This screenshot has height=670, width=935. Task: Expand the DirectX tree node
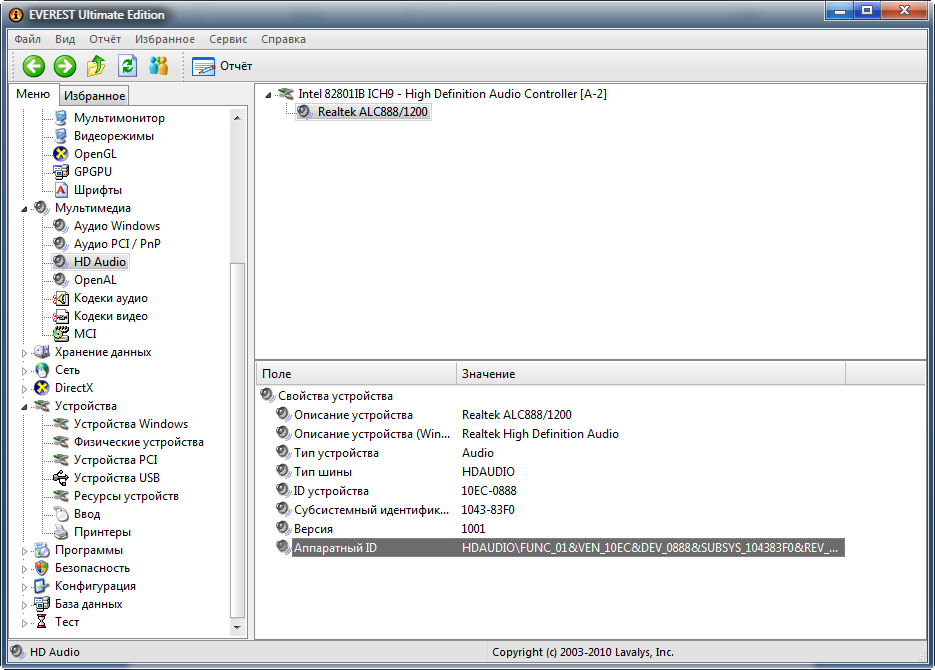(24, 389)
